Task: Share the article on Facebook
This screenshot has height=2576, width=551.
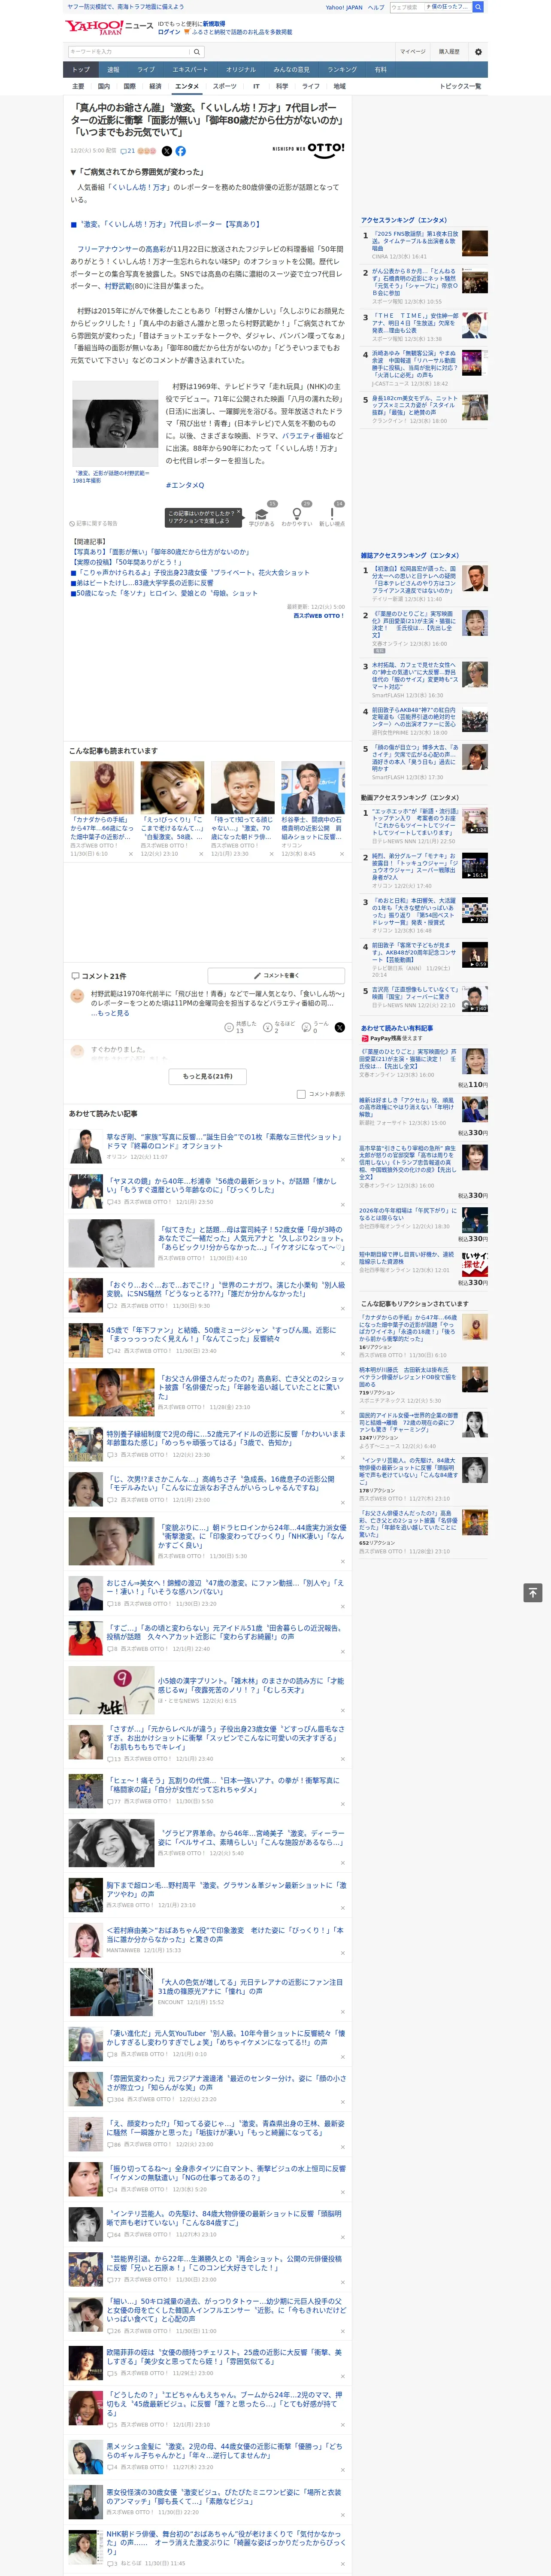Action: pyautogui.click(x=181, y=151)
